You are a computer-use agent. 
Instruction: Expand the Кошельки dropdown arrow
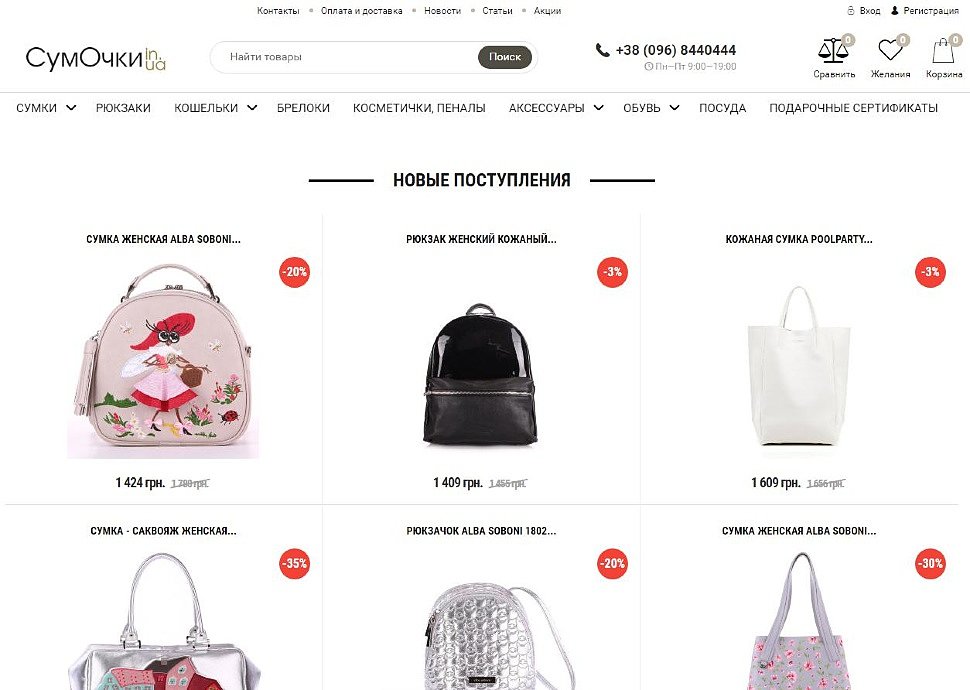[252, 108]
